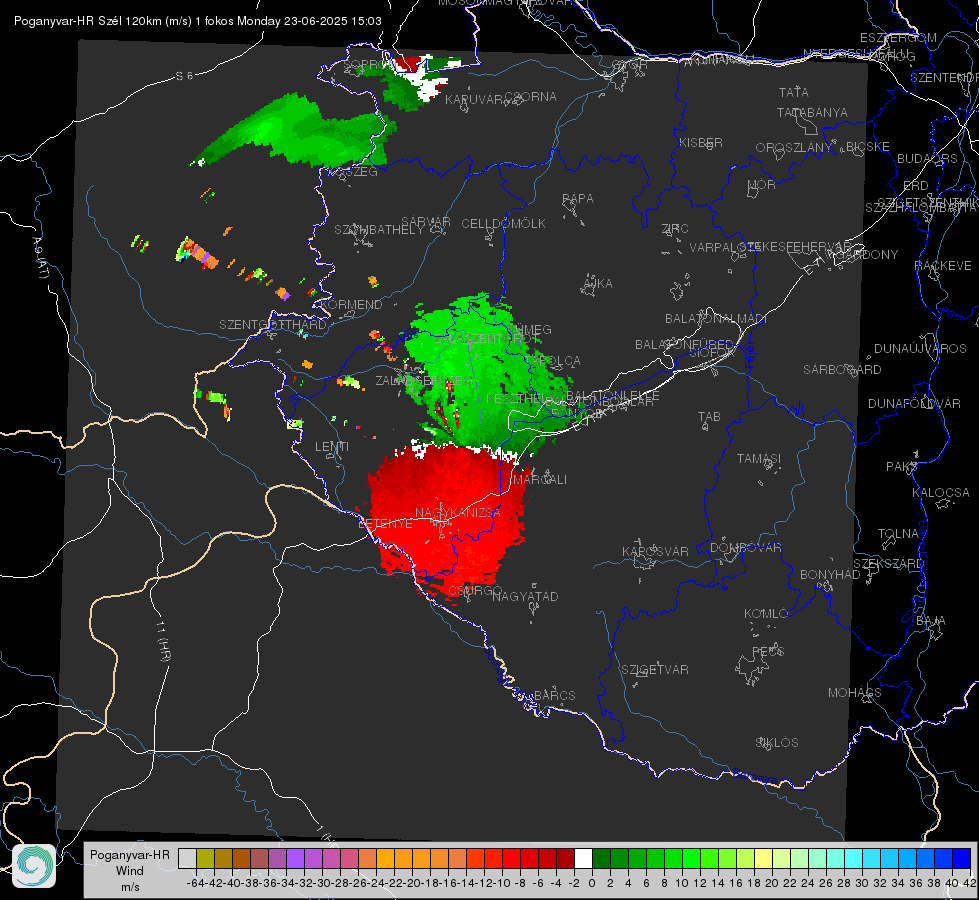Click the DOMBOVAR town label
The width and height of the screenshot is (979, 900).
(x=745, y=548)
